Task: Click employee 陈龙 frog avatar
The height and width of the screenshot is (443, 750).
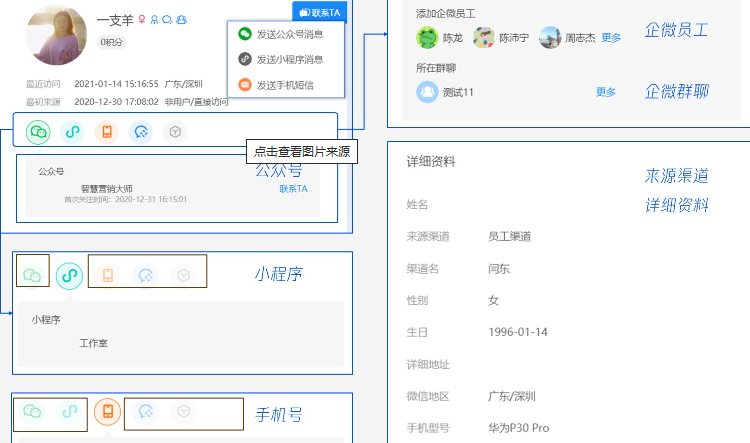Action: [x=427, y=38]
